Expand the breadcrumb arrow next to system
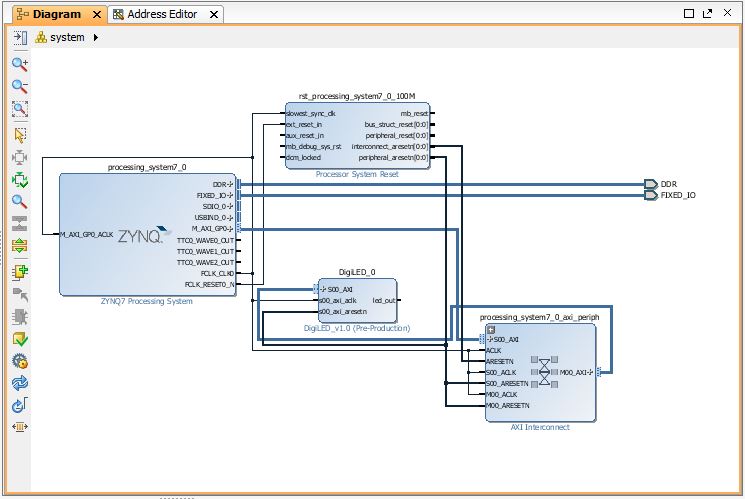This screenshot has width=745, height=499. [x=96, y=37]
